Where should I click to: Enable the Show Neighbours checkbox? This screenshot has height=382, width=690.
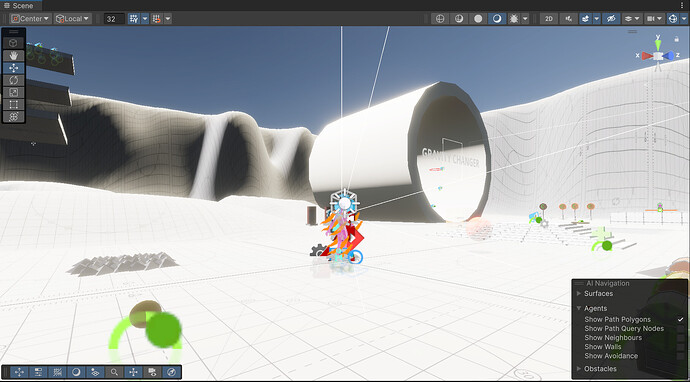[x=681, y=338]
